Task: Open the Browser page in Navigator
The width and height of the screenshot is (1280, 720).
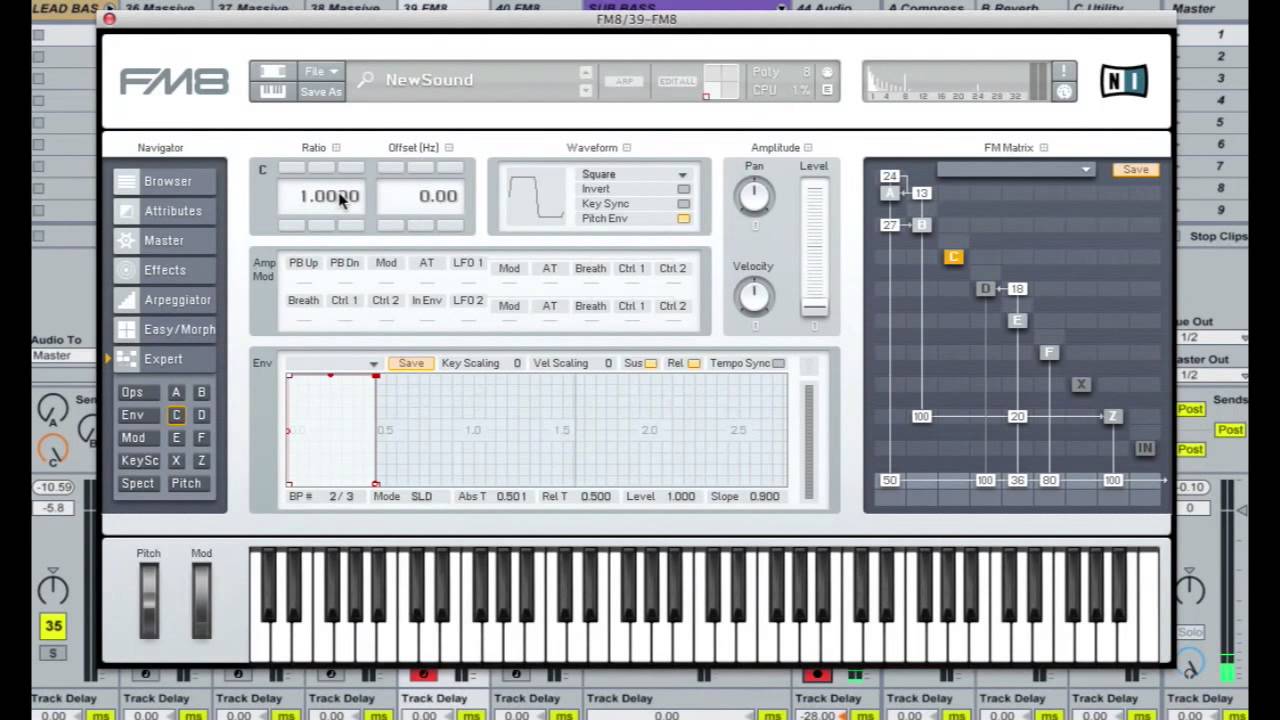Action: [166, 181]
